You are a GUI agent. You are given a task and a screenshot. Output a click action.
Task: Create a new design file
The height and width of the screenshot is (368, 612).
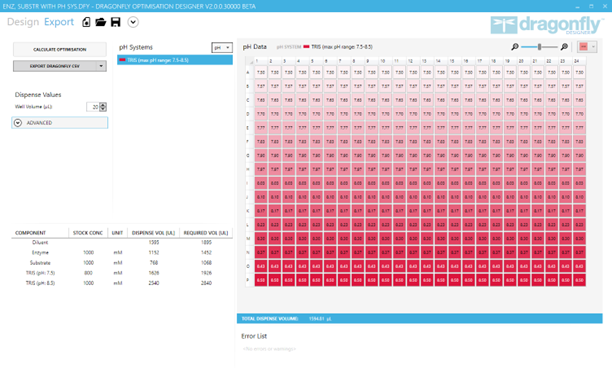[86, 22]
